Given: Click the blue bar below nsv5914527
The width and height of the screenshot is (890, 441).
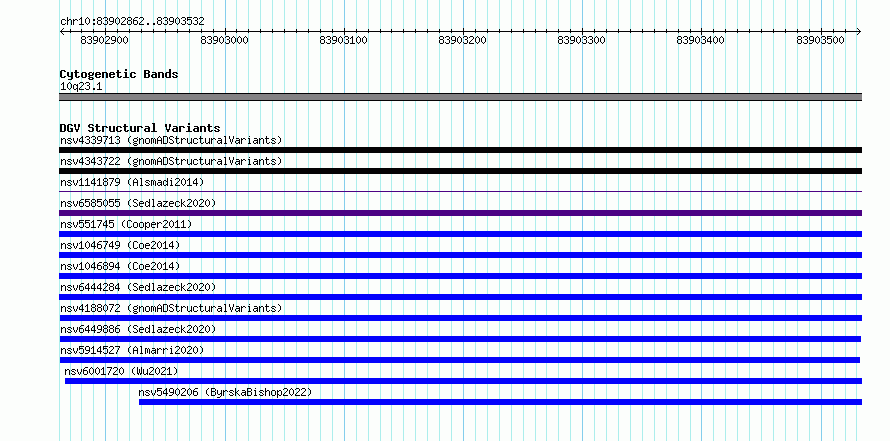Looking at the screenshot, I should point(460,360).
